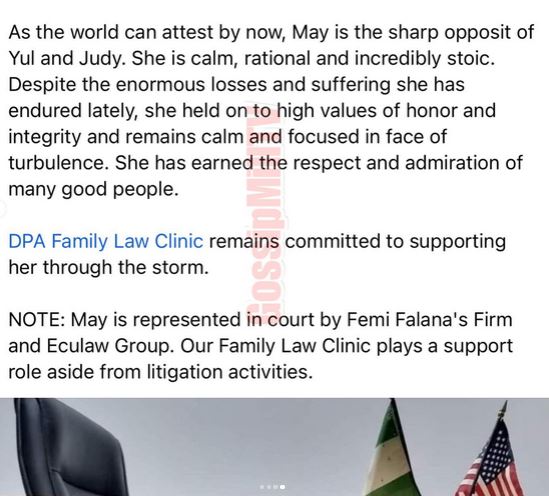
Task: Click the phrase "many good people."
Action: (x=93, y=189)
